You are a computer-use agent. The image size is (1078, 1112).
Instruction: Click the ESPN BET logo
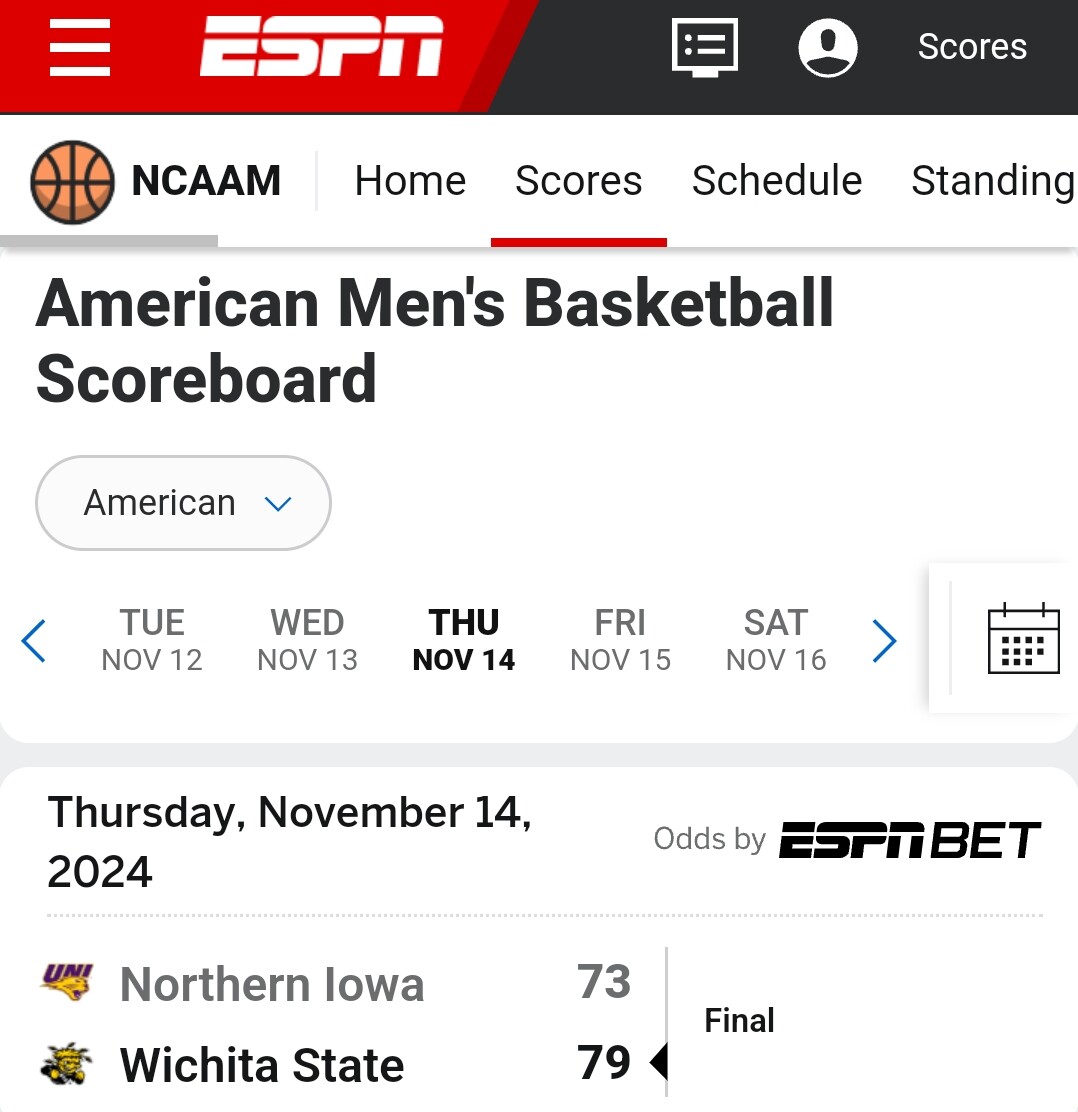[910, 840]
